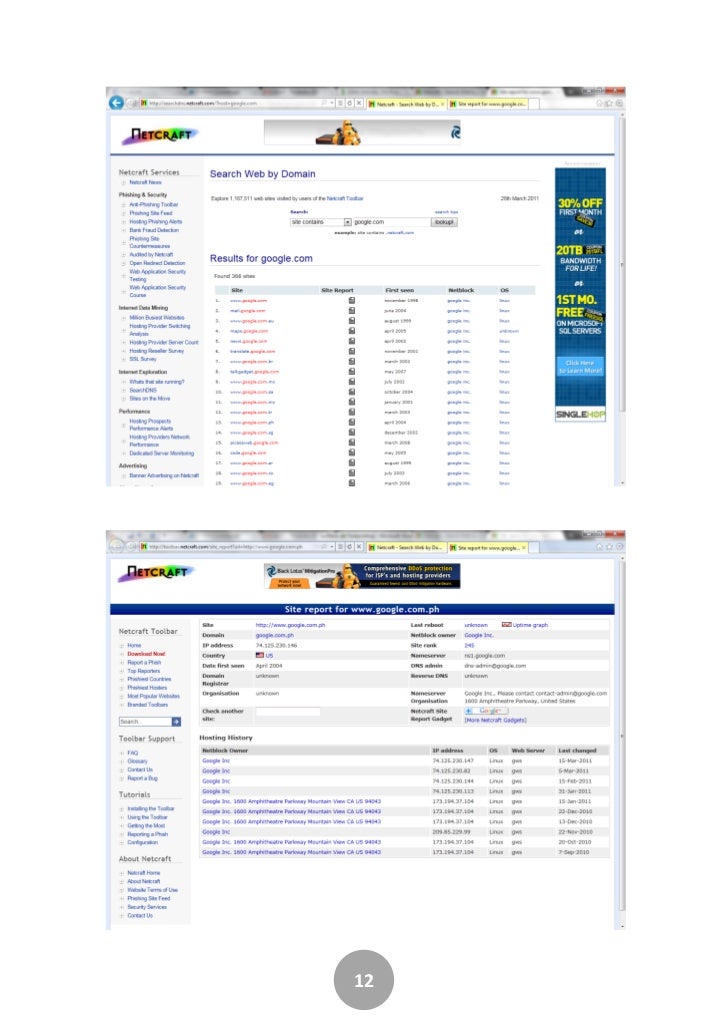Go back in the Search Web by Domain browser window
The width and height of the screenshot is (728, 1030).
click(116, 103)
